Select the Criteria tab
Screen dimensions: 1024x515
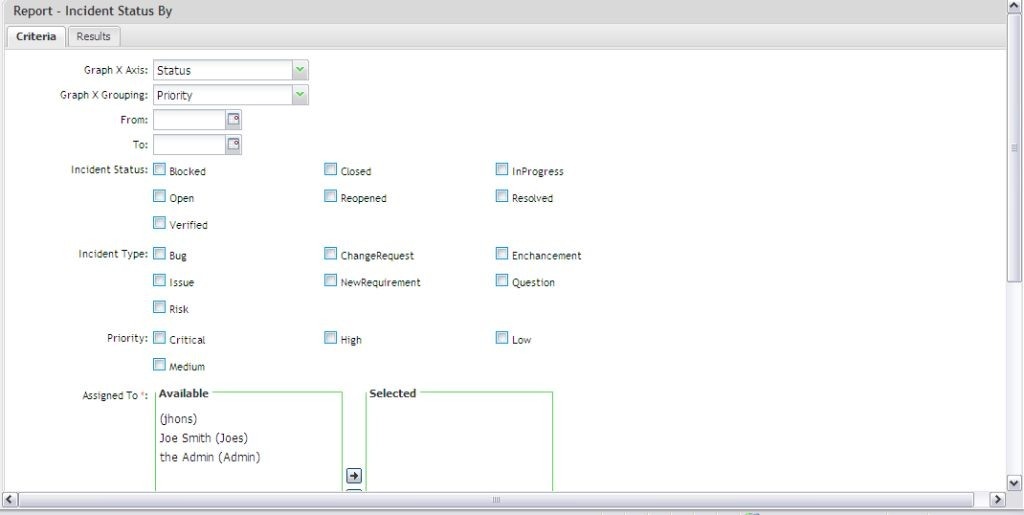36,36
